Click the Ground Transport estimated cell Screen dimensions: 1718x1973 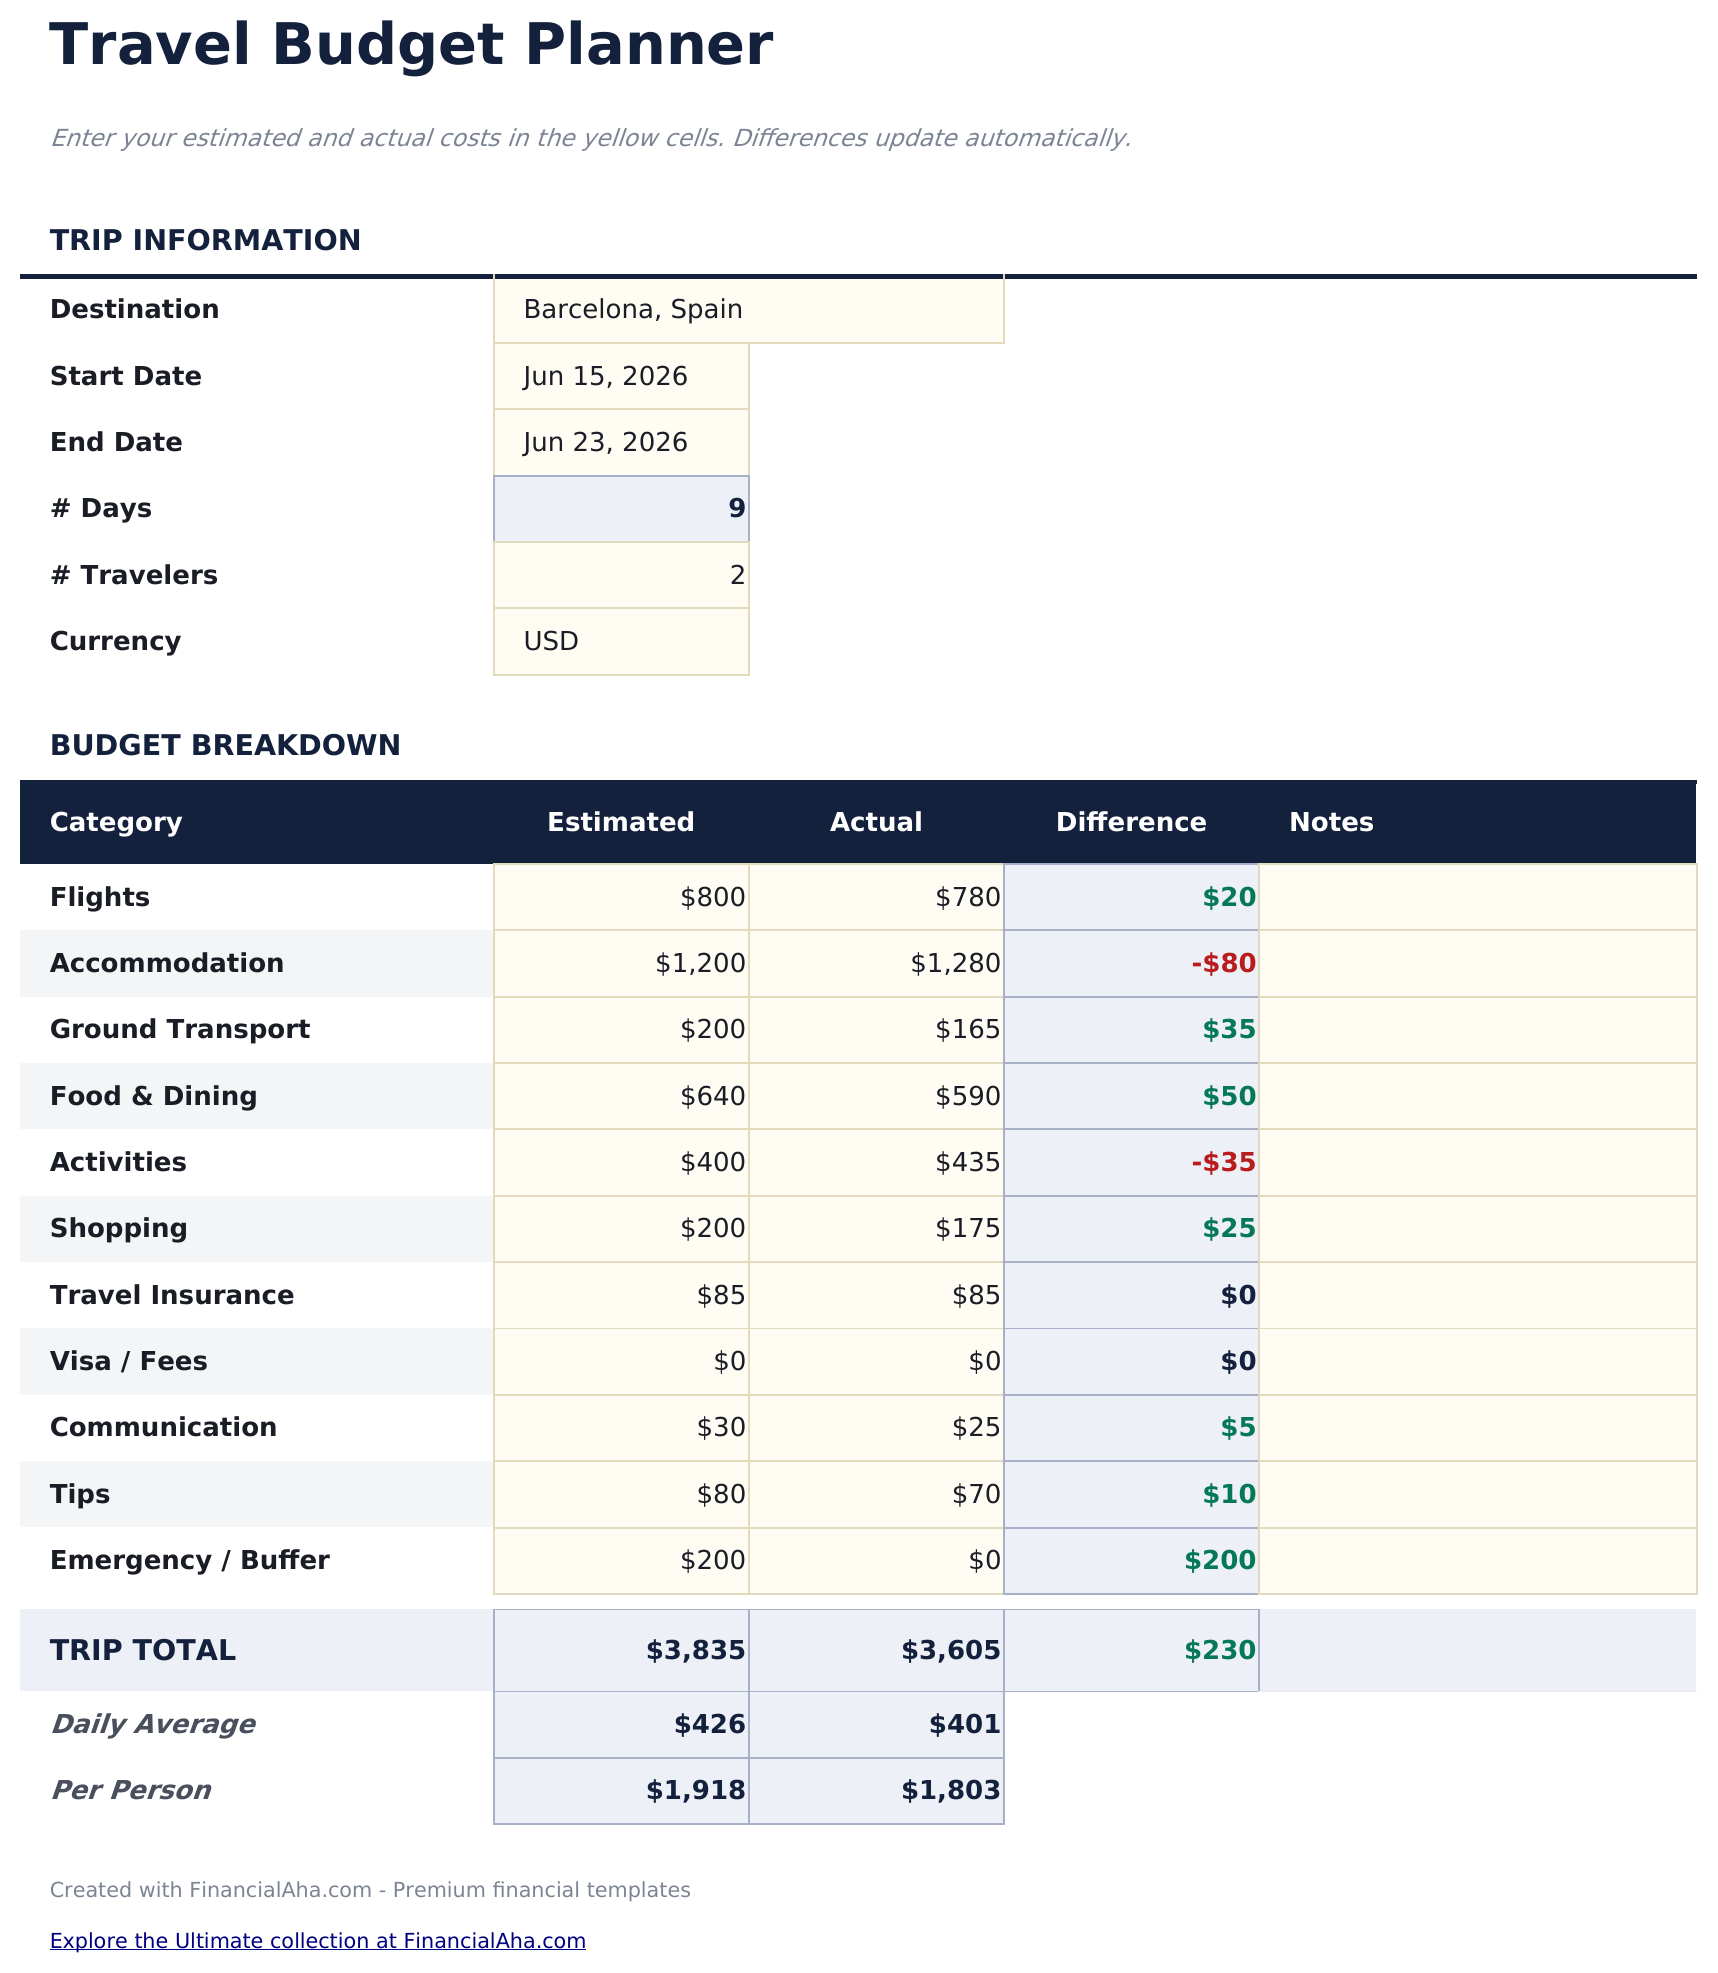621,1030
